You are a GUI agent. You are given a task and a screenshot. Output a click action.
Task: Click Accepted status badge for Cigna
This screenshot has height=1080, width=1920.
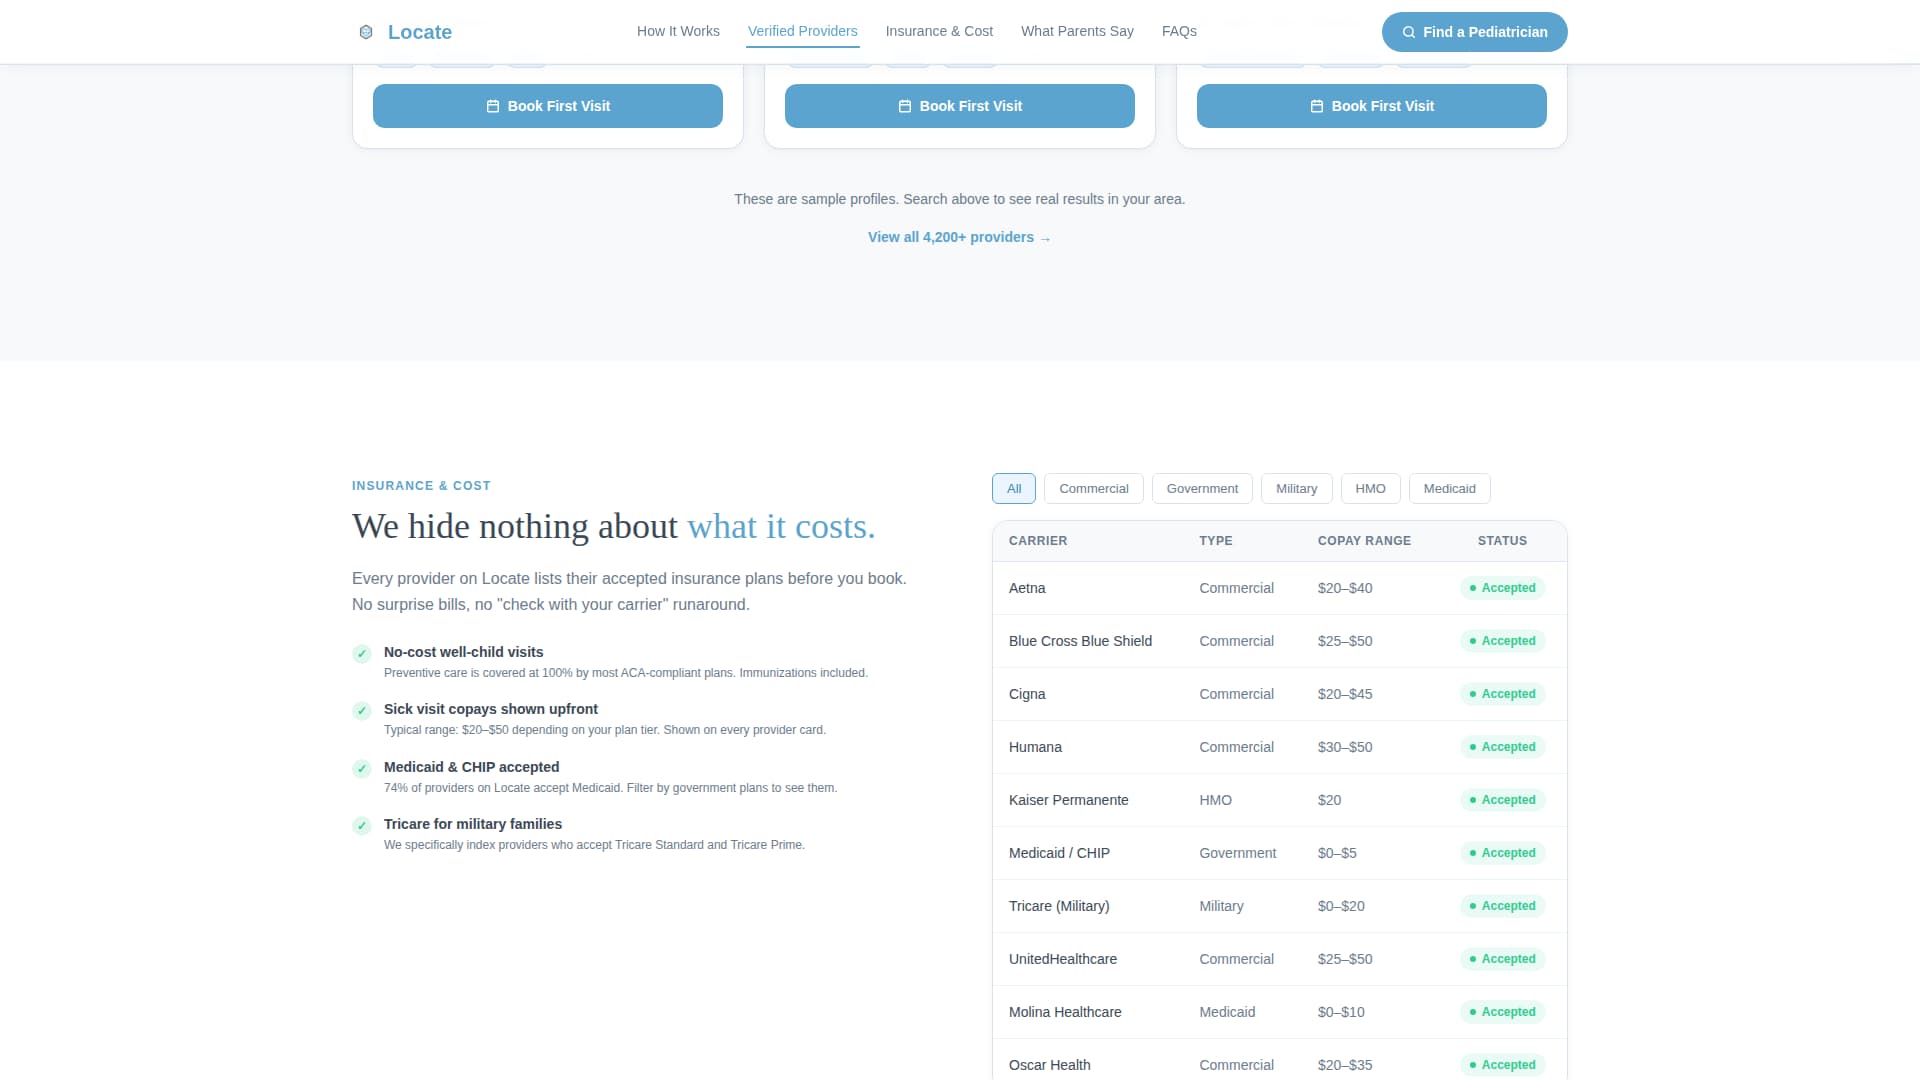coord(1502,694)
